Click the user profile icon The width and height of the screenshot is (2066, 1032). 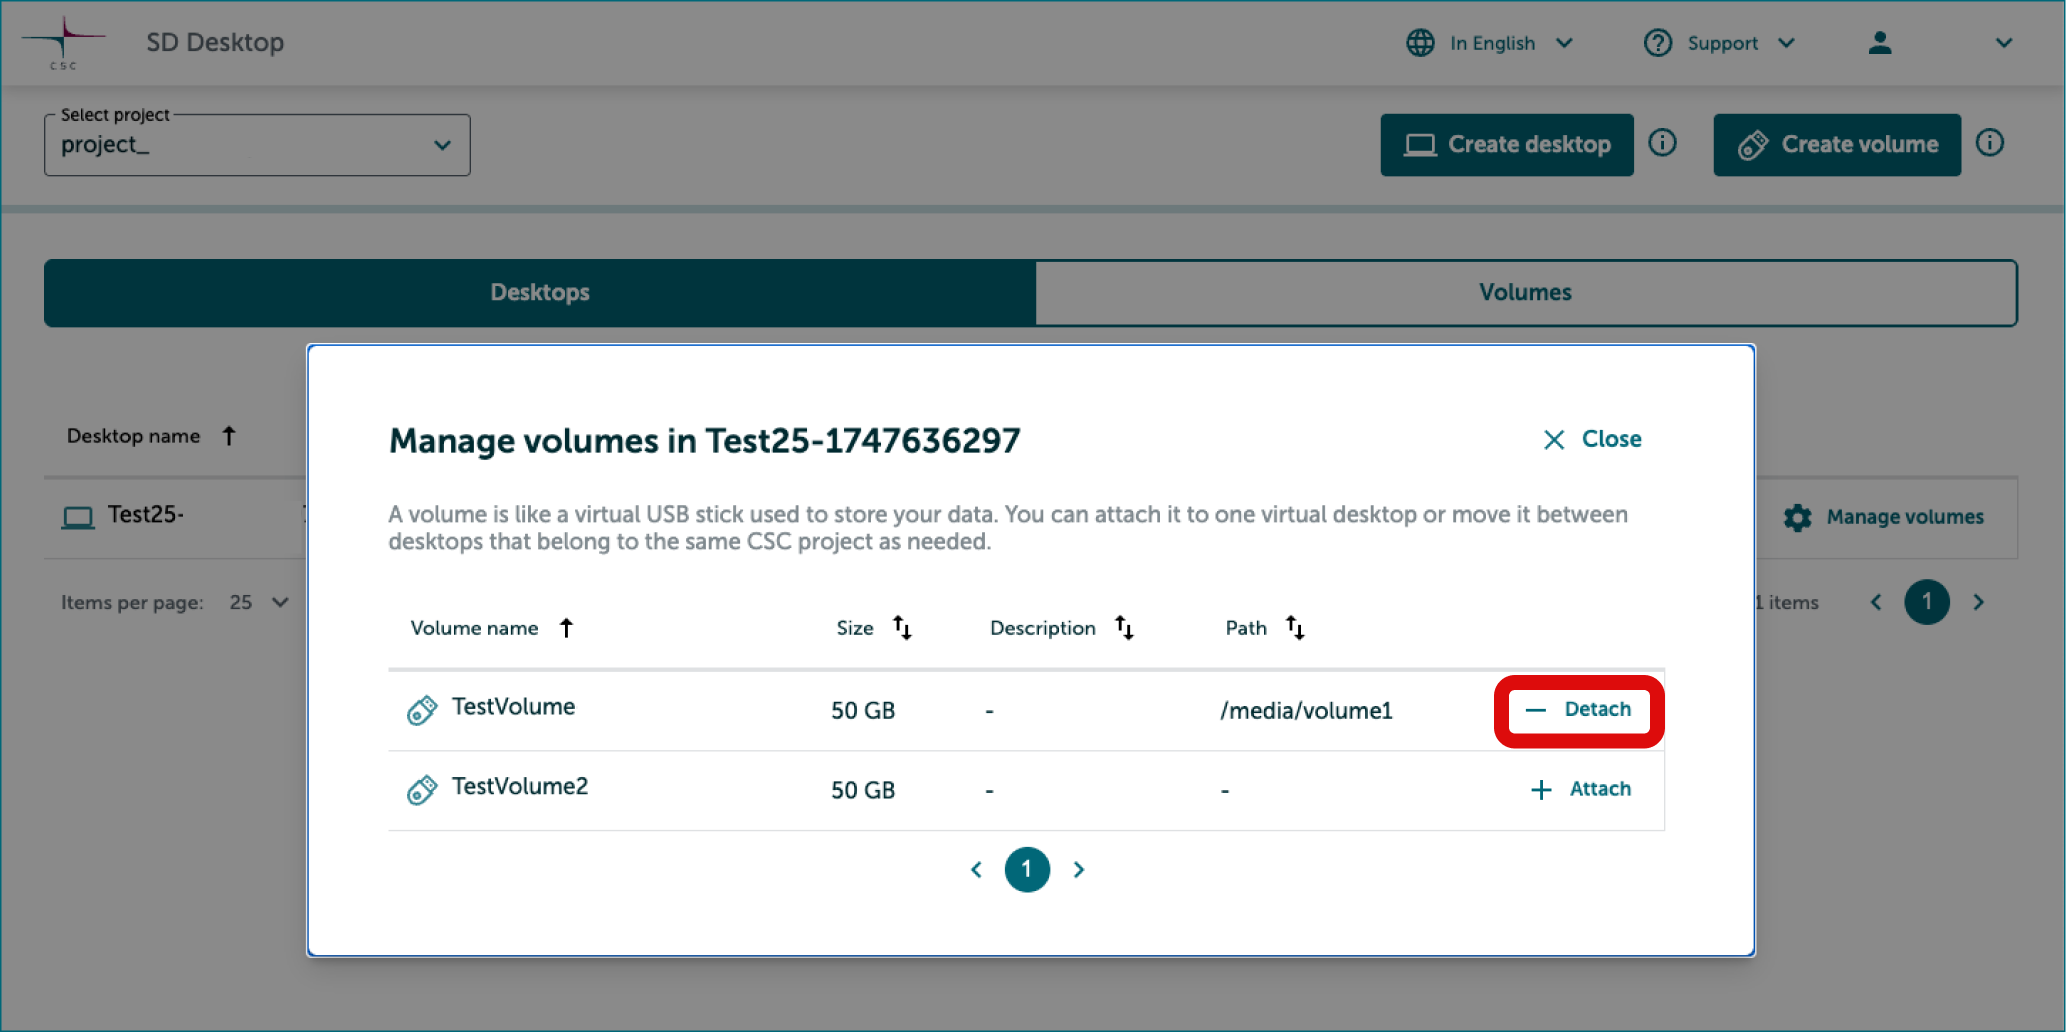click(1880, 43)
